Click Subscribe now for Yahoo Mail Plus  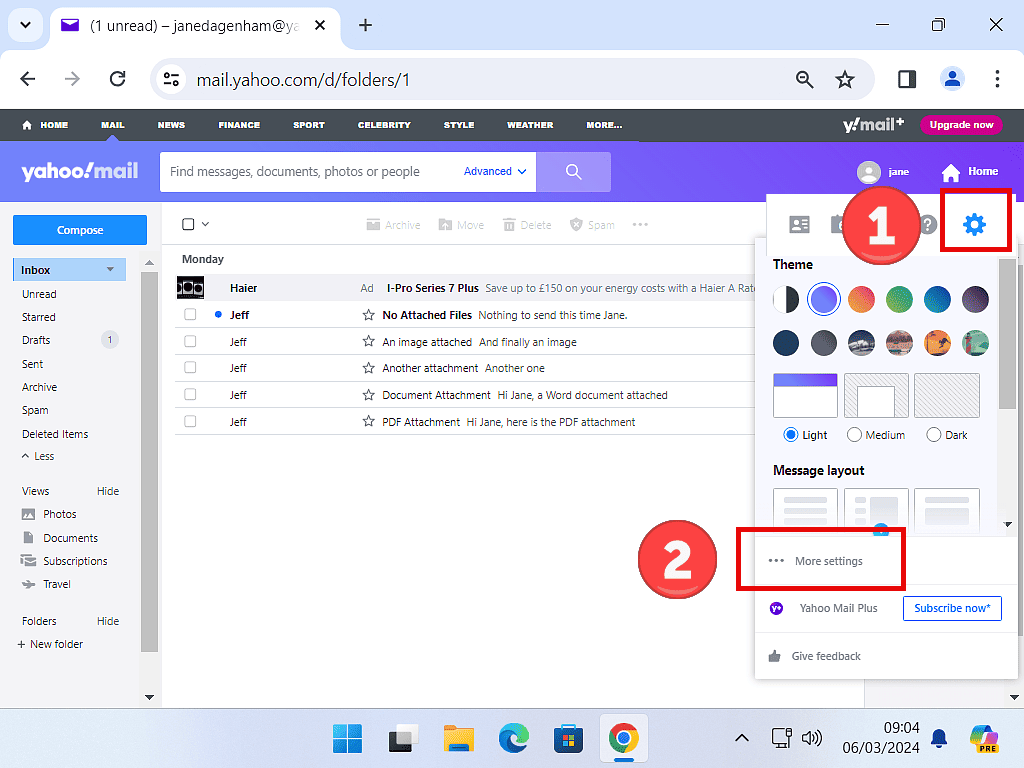point(952,608)
